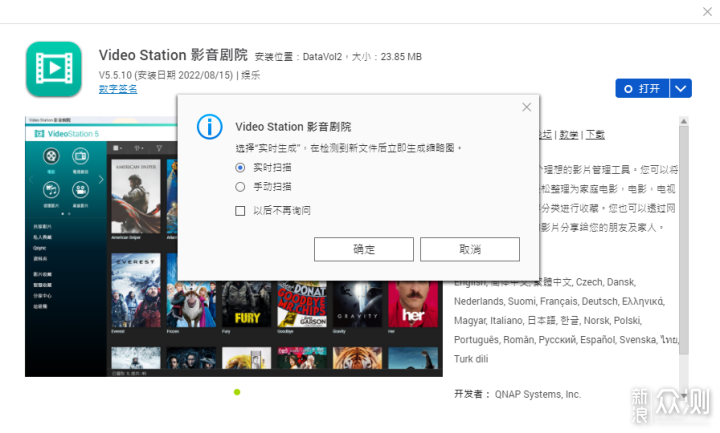The width and height of the screenshot is (720, 433).
Task: Click the Everest poster thumbnail
Action: coord(136,290)
